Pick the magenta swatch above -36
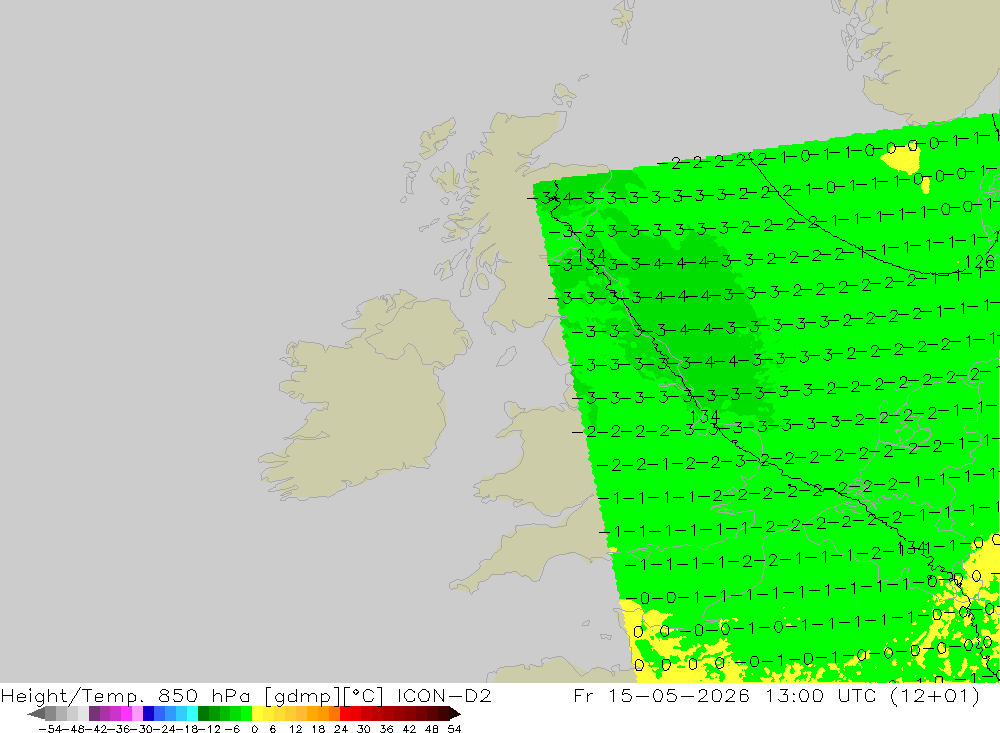The height and width of the screenshot is (733, 1000). [127, 713]
